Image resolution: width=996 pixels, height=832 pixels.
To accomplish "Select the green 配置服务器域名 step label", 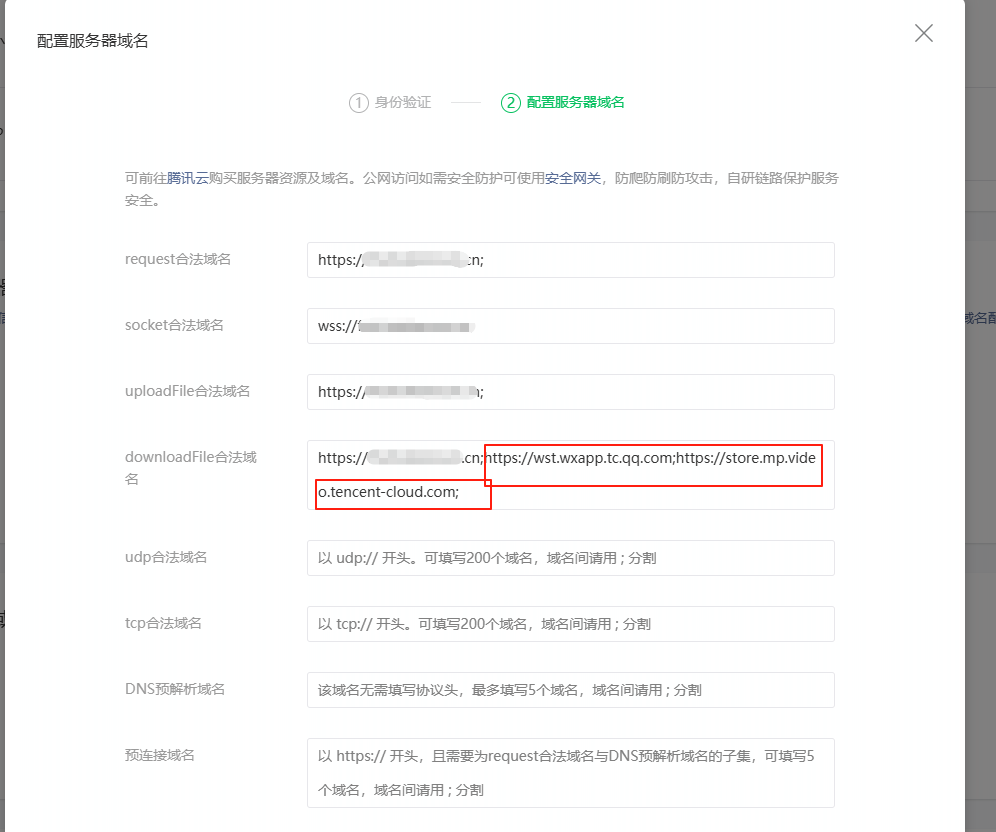I will (575, 103).
